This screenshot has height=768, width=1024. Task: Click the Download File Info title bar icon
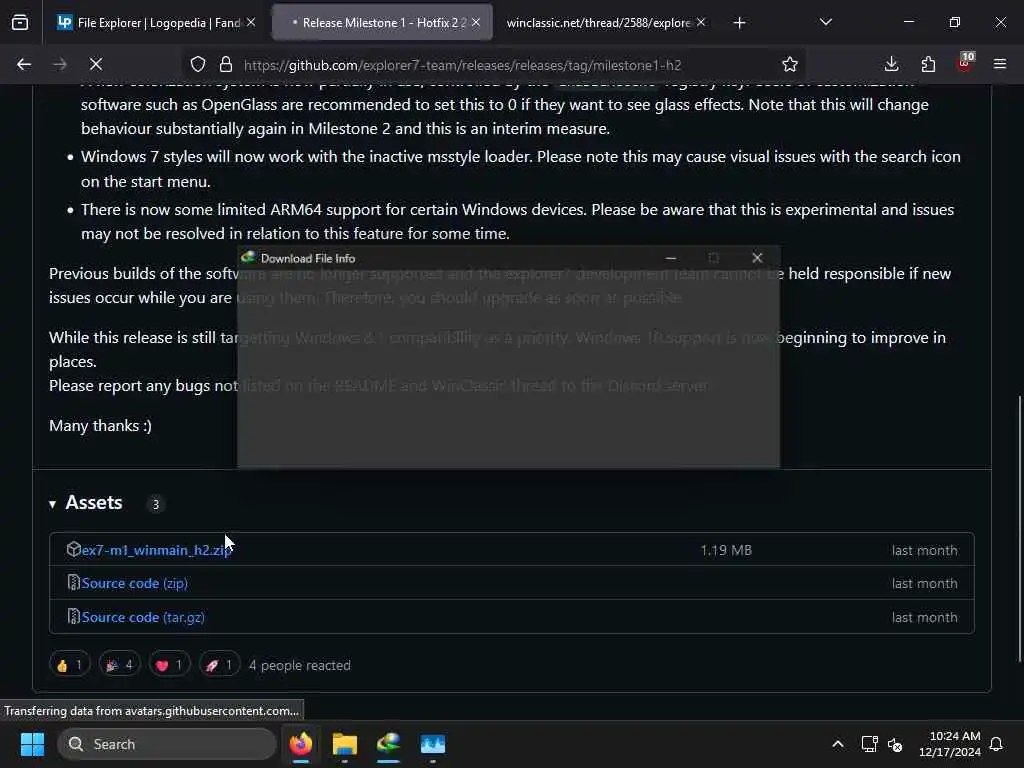tap(248, 257)
